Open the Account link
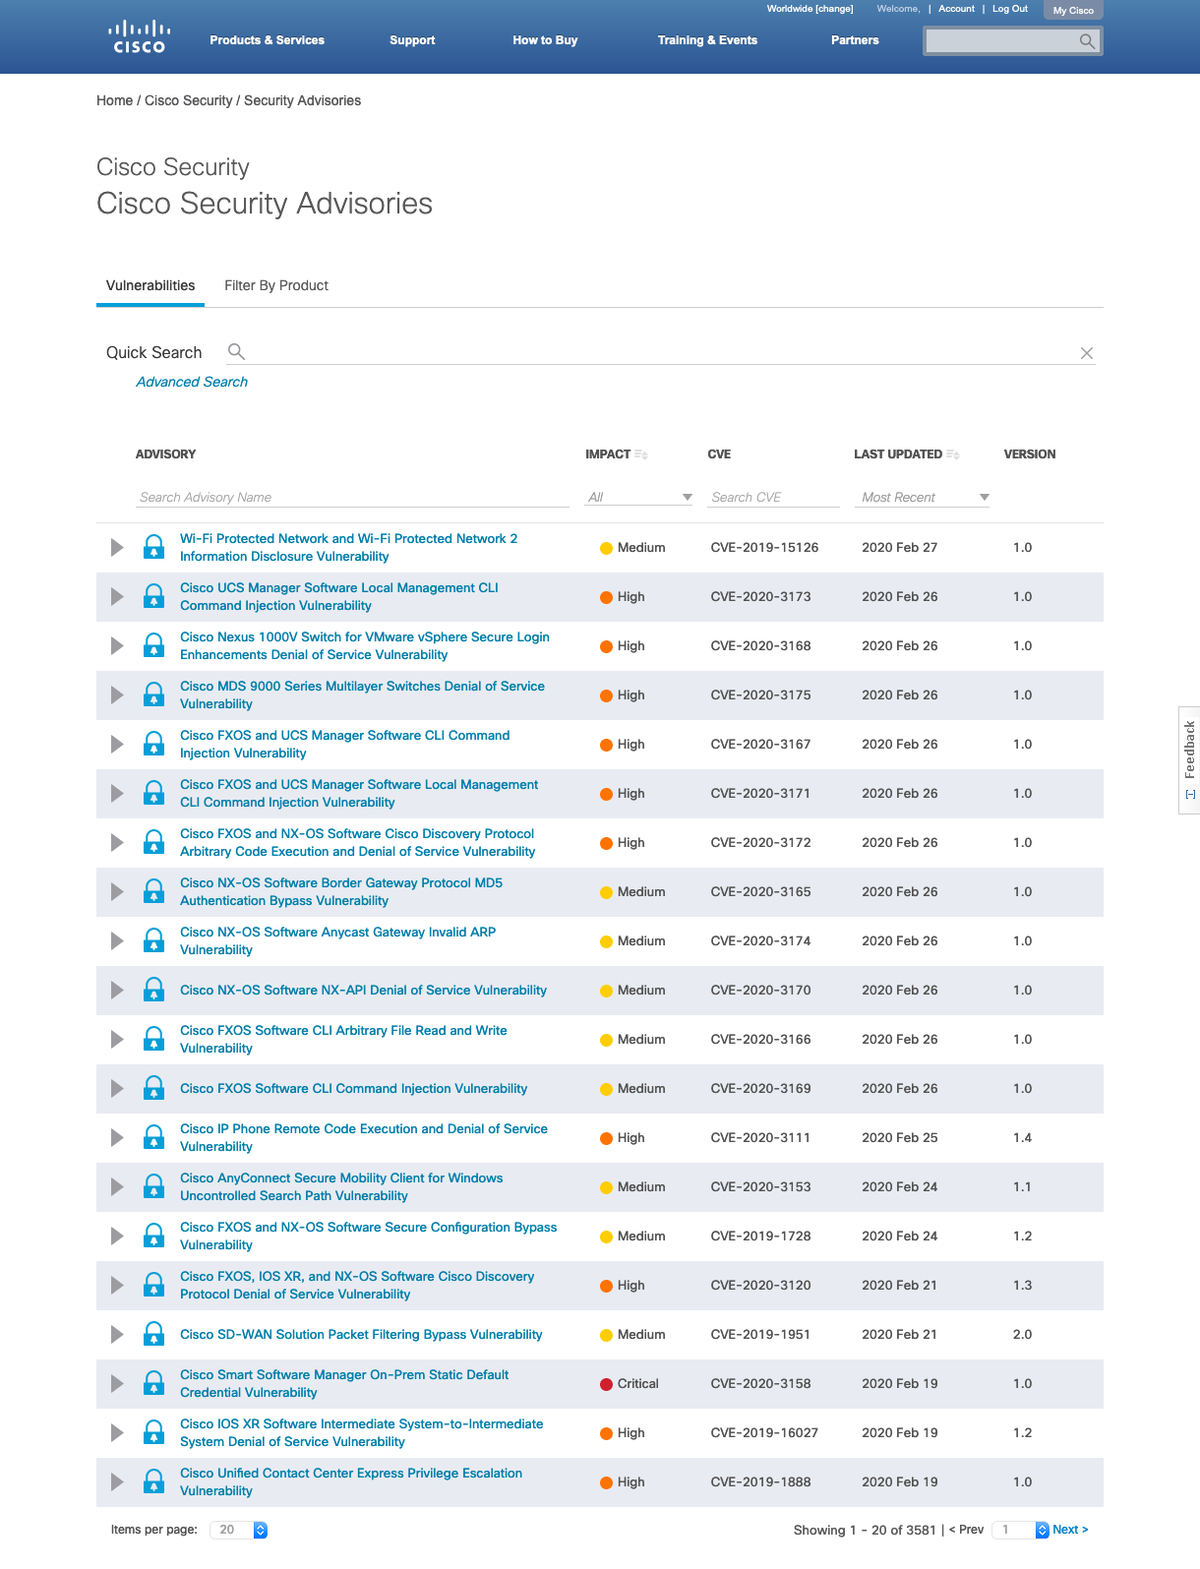The height and width of the screenshot is (1569, 1200). point(956,8)
